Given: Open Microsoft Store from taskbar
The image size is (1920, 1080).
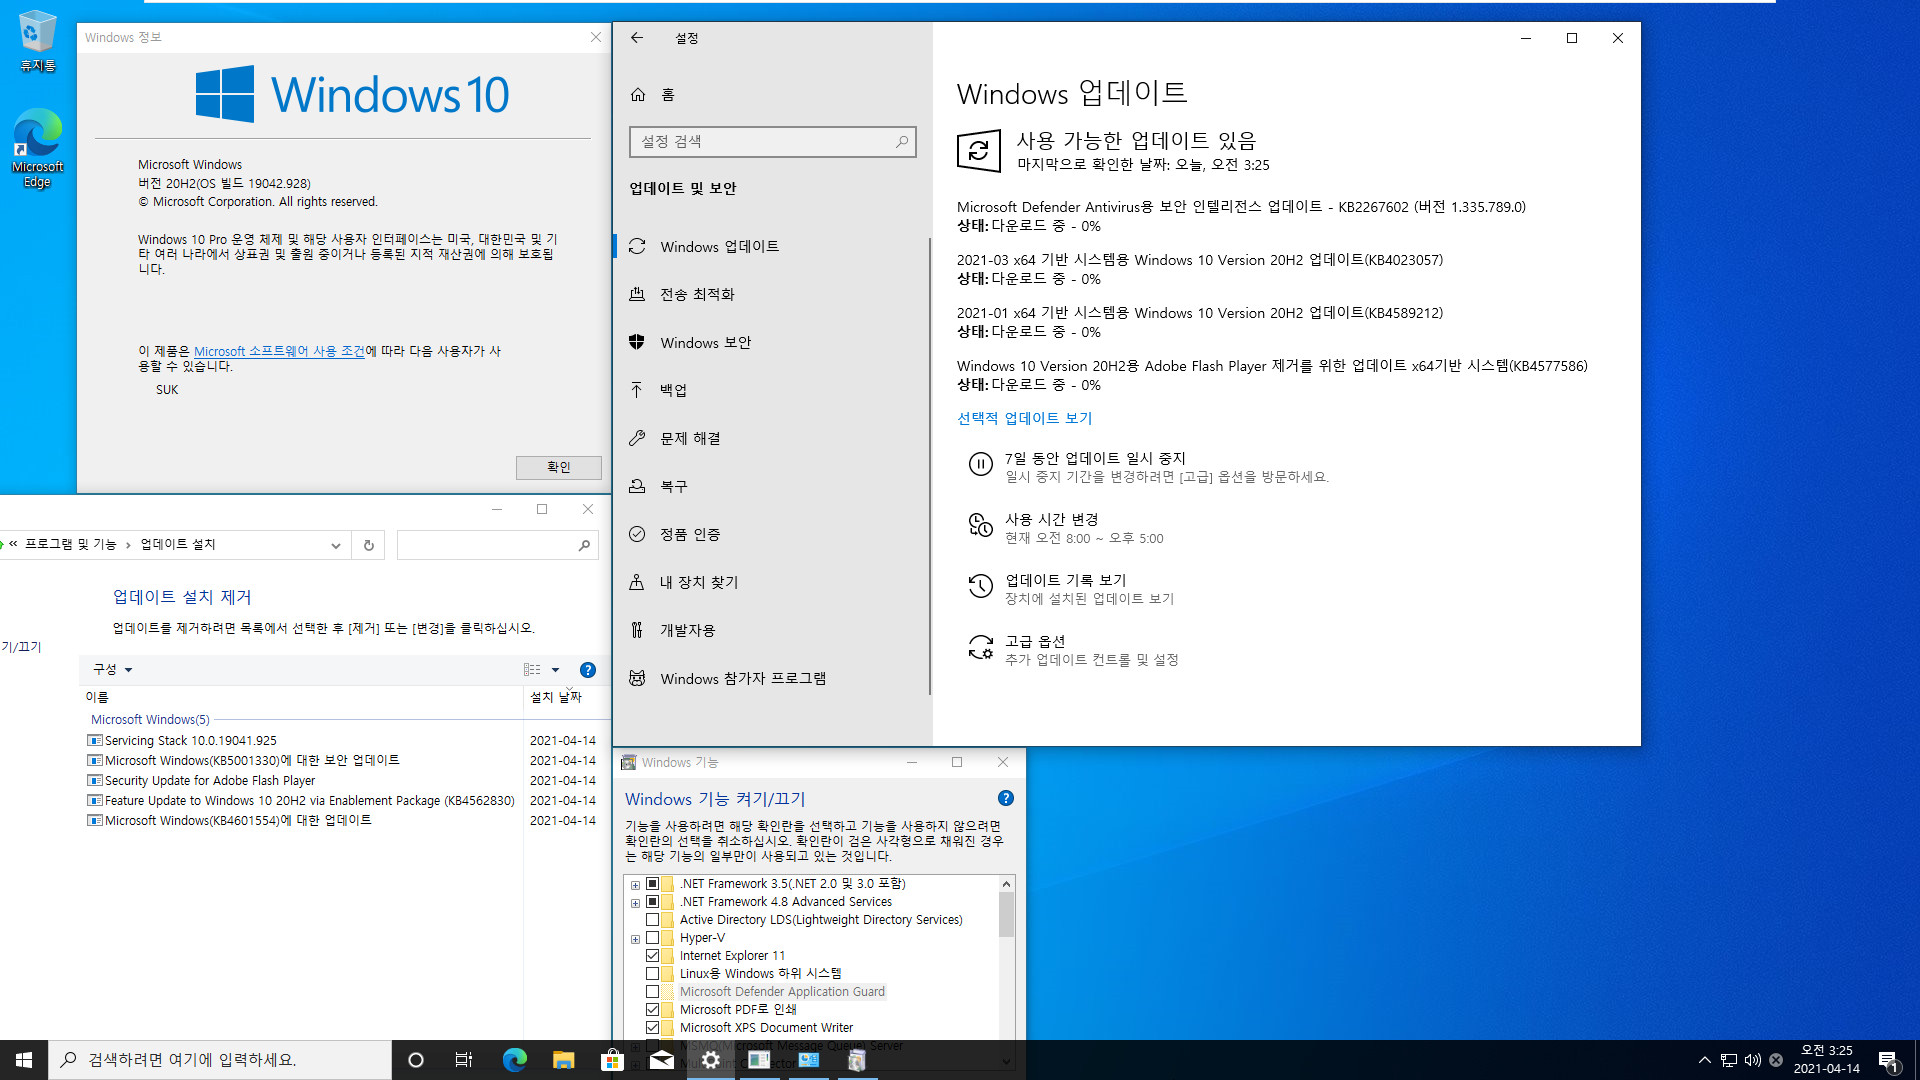Looking at the screenshot, I should tap(612, 1060).
